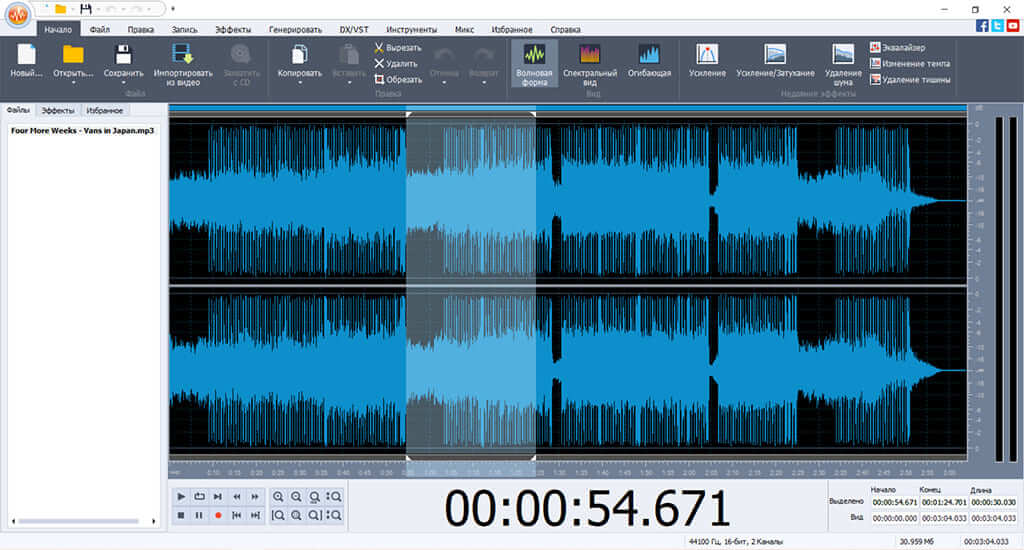Open the Правка ribbon tab
1024x550 pixels.
point(140,29)
